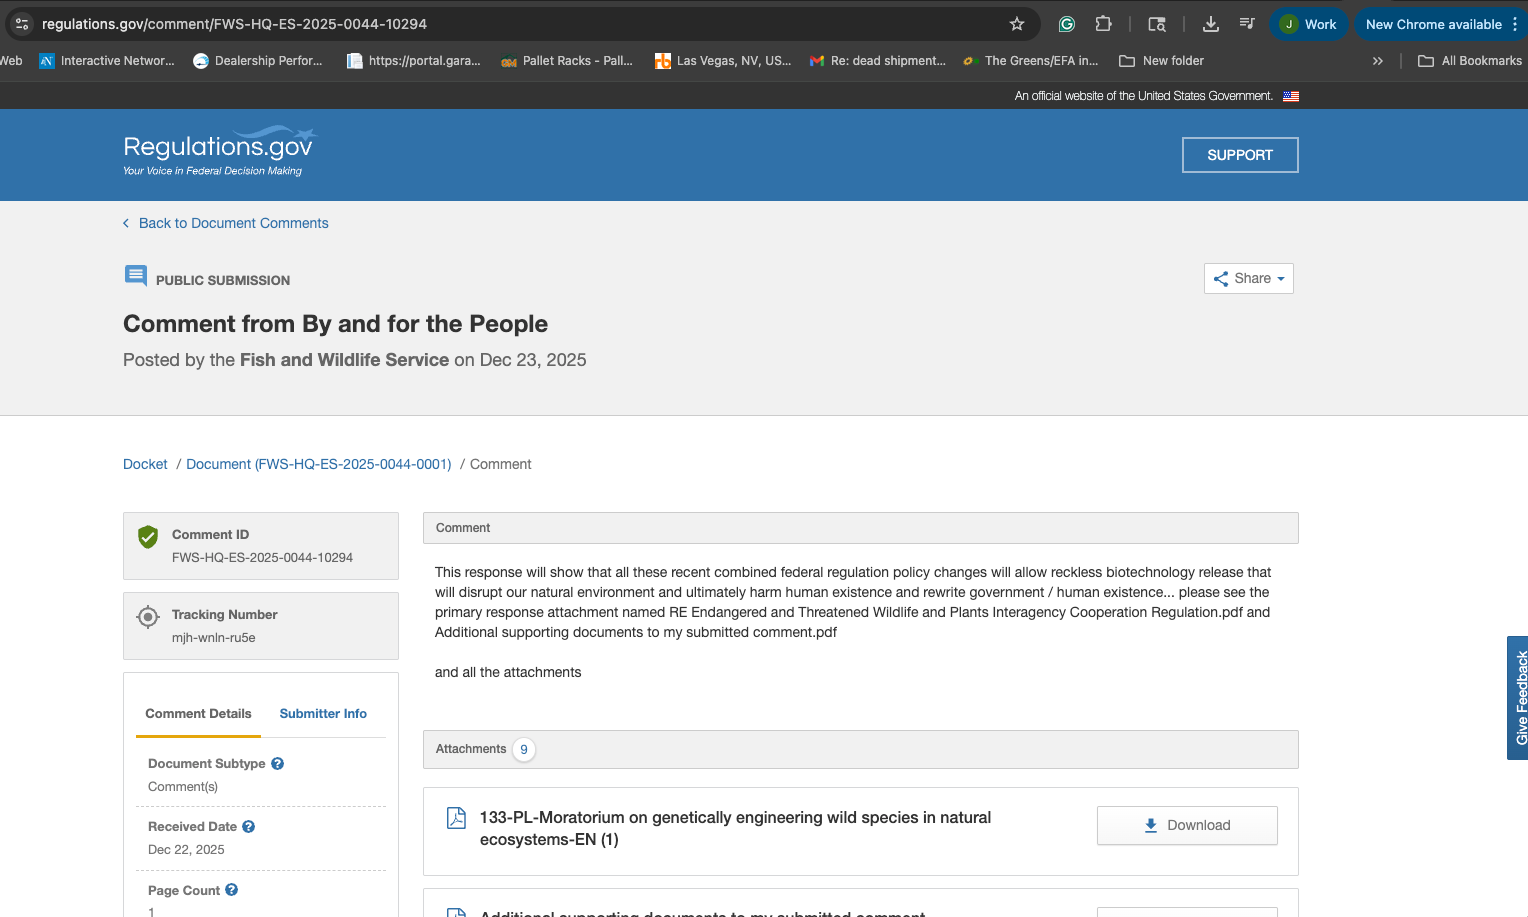
Task: Click the Page Count help icon
Action: [232, 890]
